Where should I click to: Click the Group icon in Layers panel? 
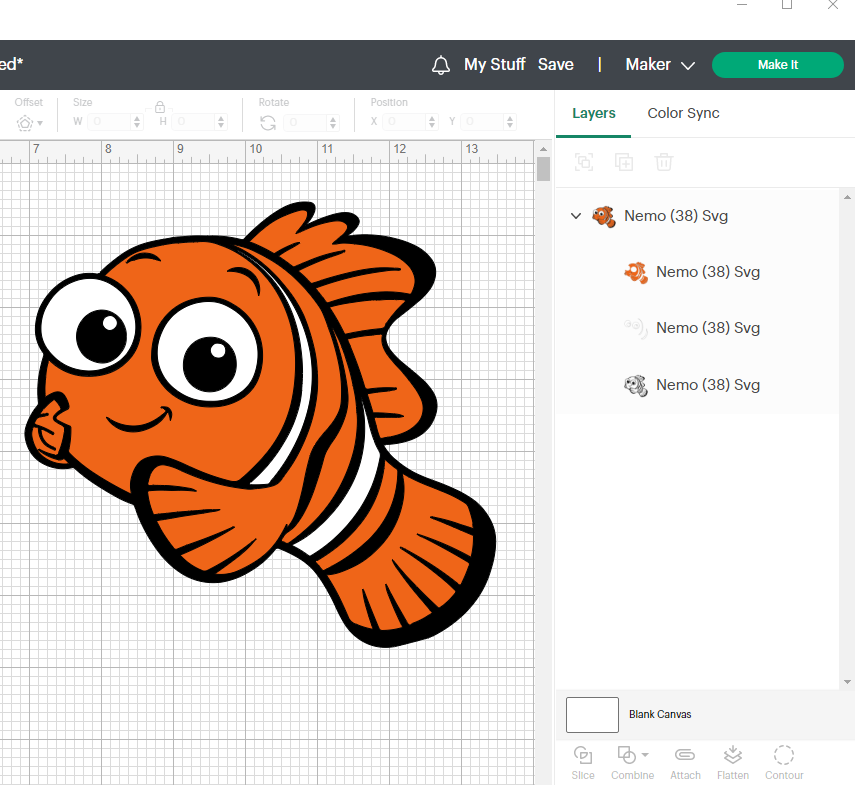(584, 162)
